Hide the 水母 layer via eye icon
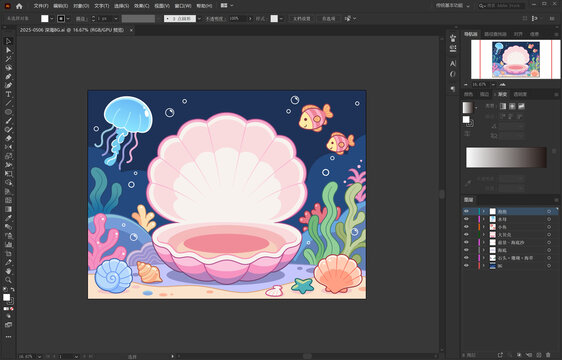 click(x=466, y=219)
